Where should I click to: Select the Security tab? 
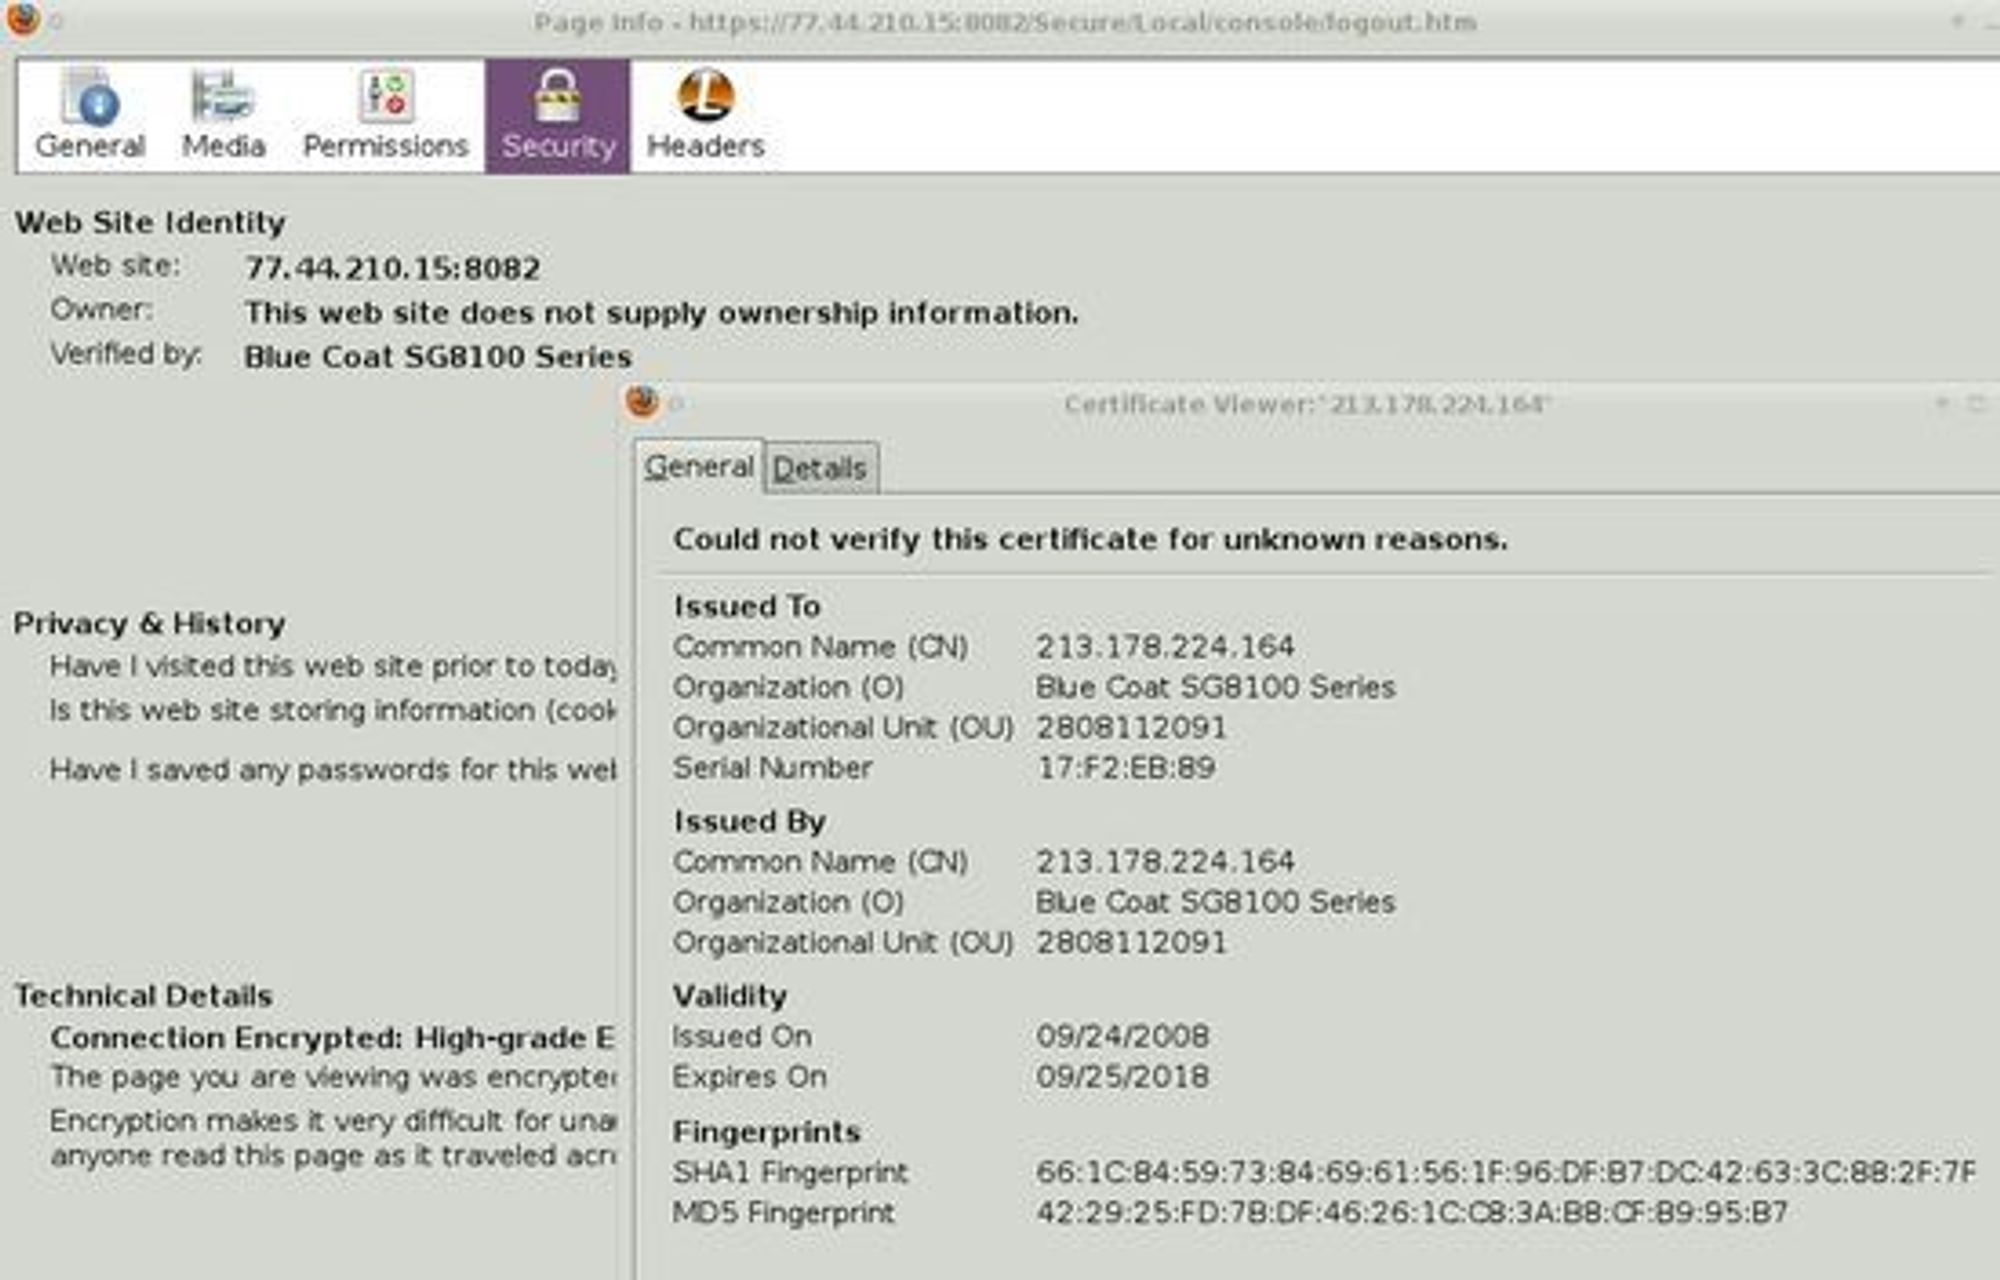tap(558, 116)
